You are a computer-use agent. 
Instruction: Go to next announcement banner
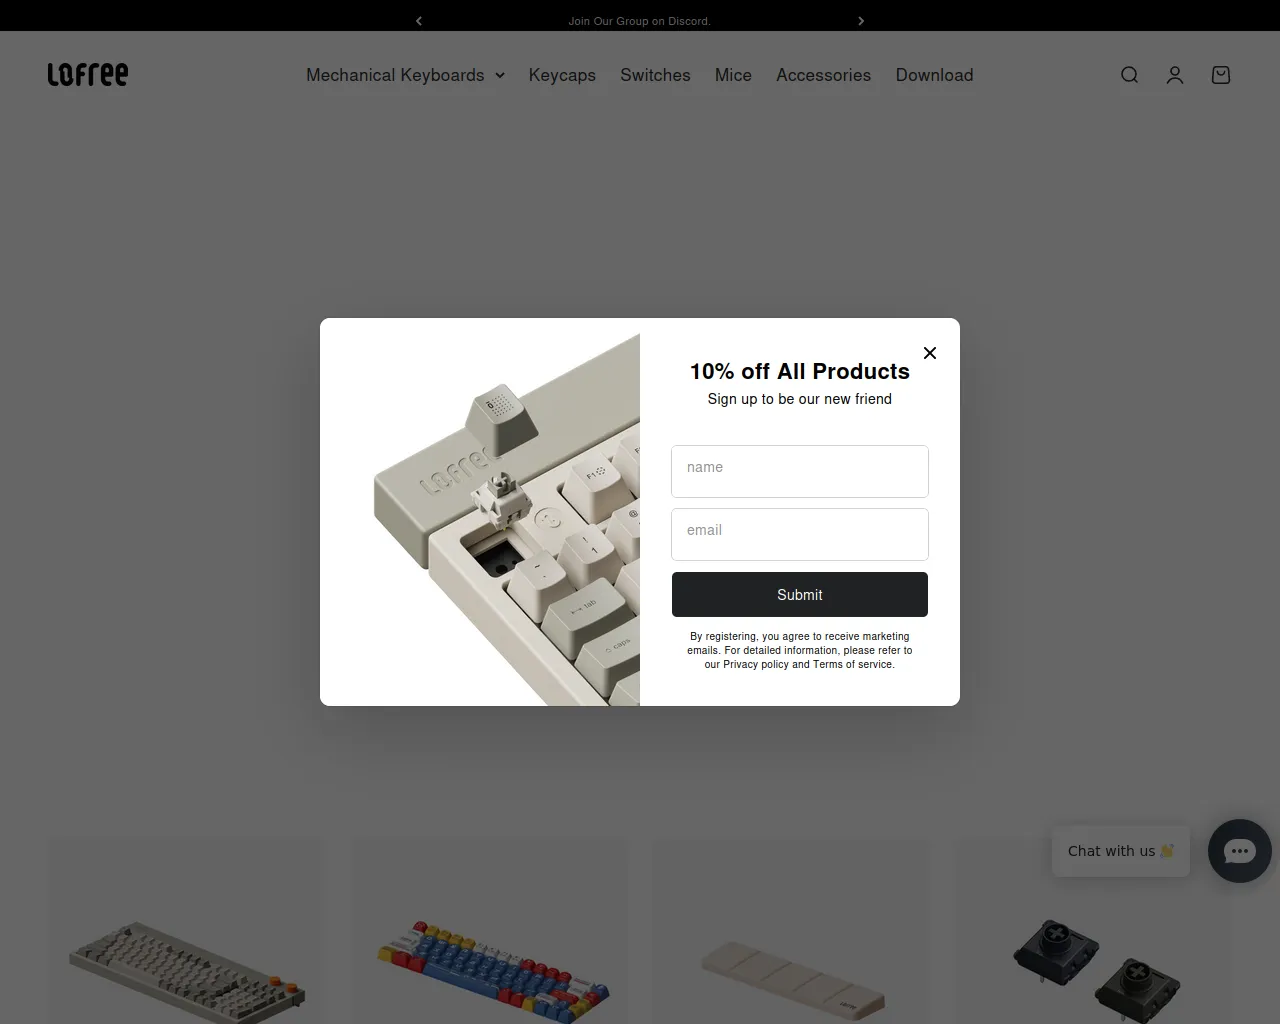tap(861, 21)
